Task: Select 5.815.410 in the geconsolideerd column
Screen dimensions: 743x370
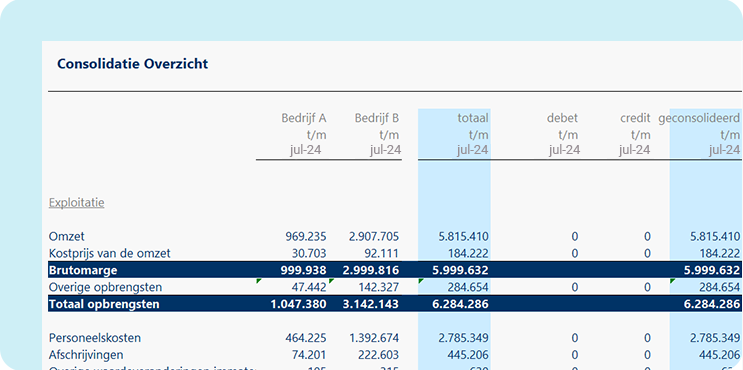Action: (715, 236)
